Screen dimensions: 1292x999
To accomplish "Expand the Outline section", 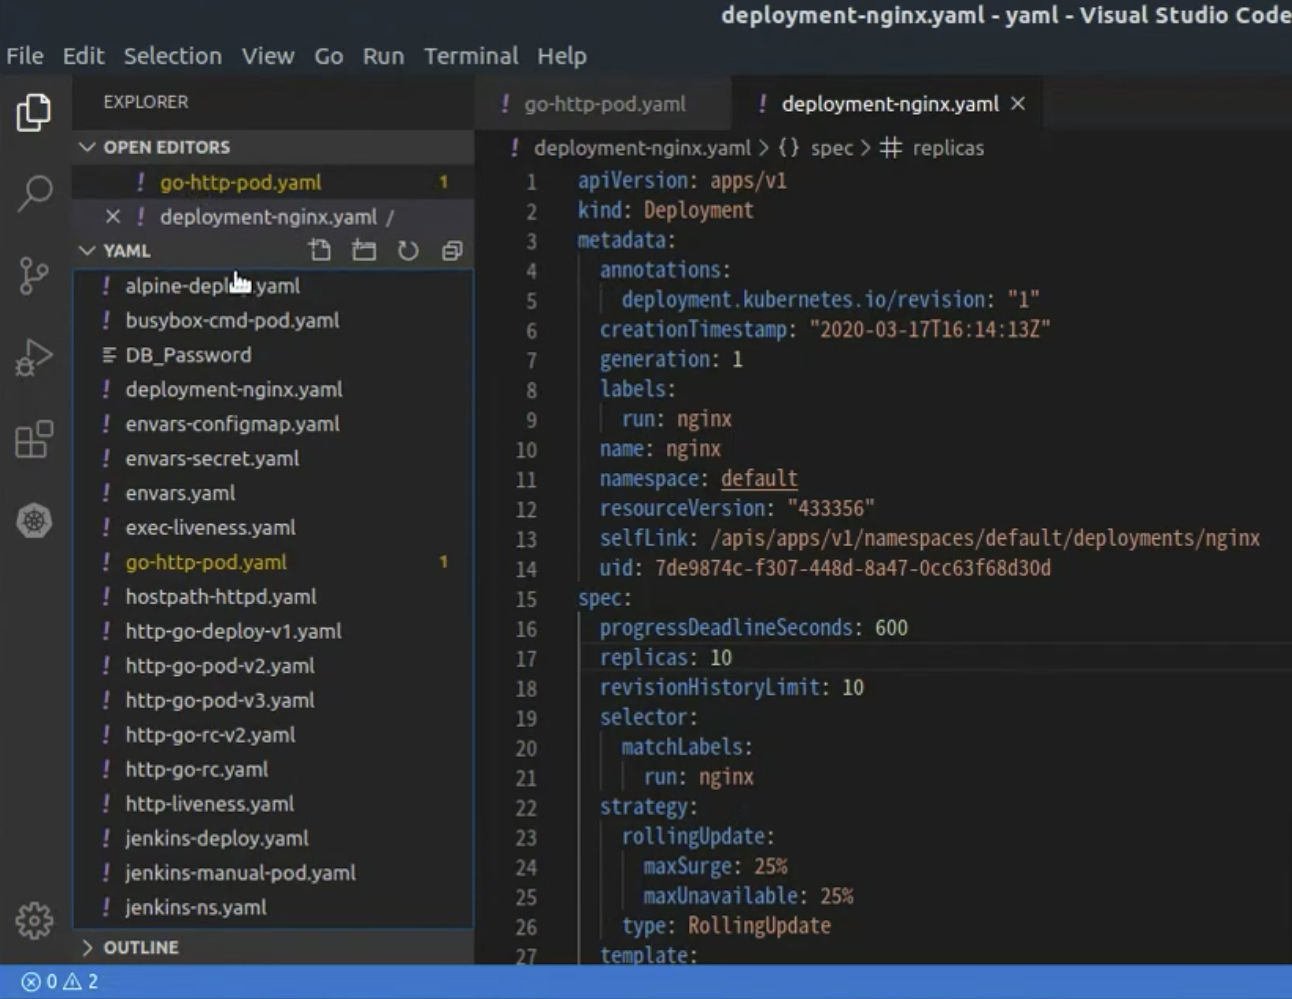I will click(x=88, y=947).
